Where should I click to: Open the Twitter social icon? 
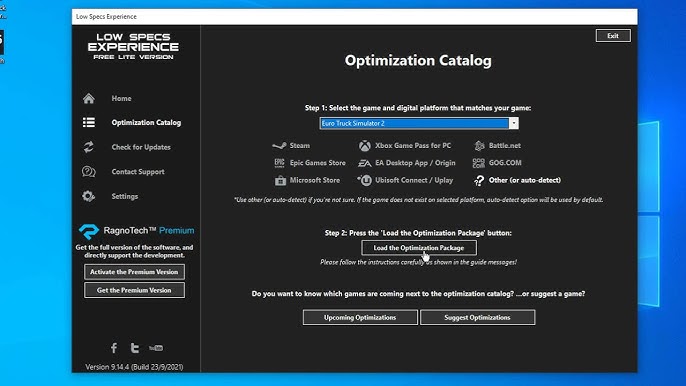135,348
